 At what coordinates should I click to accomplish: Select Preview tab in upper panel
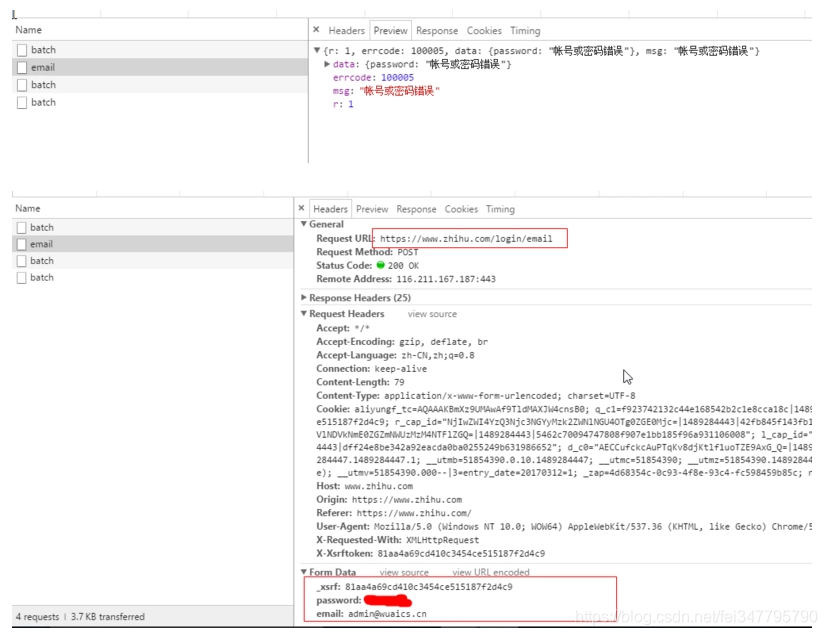390,31
